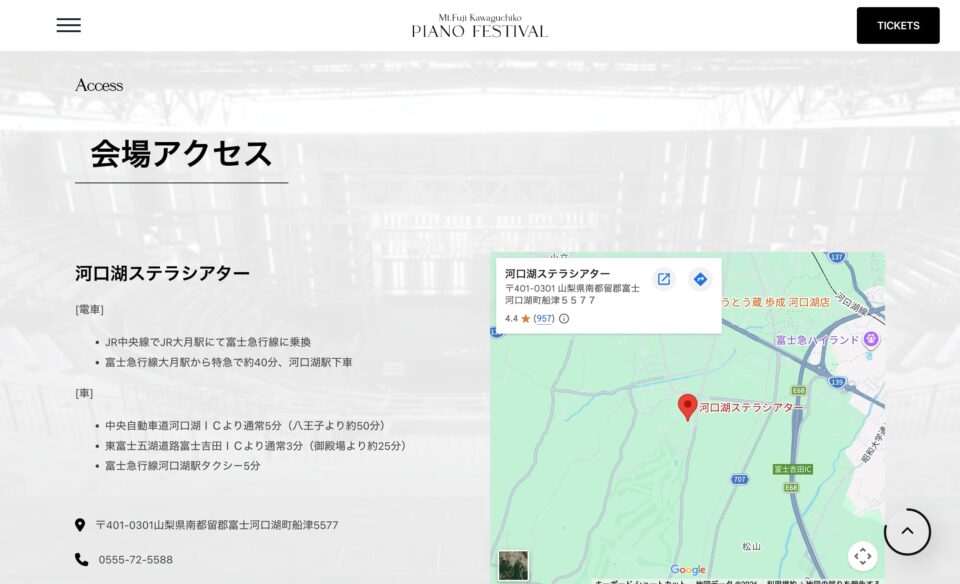Click the rating info circle icon
The height and width of the screenshot is (584, 960).
click(x=564, y=318)
